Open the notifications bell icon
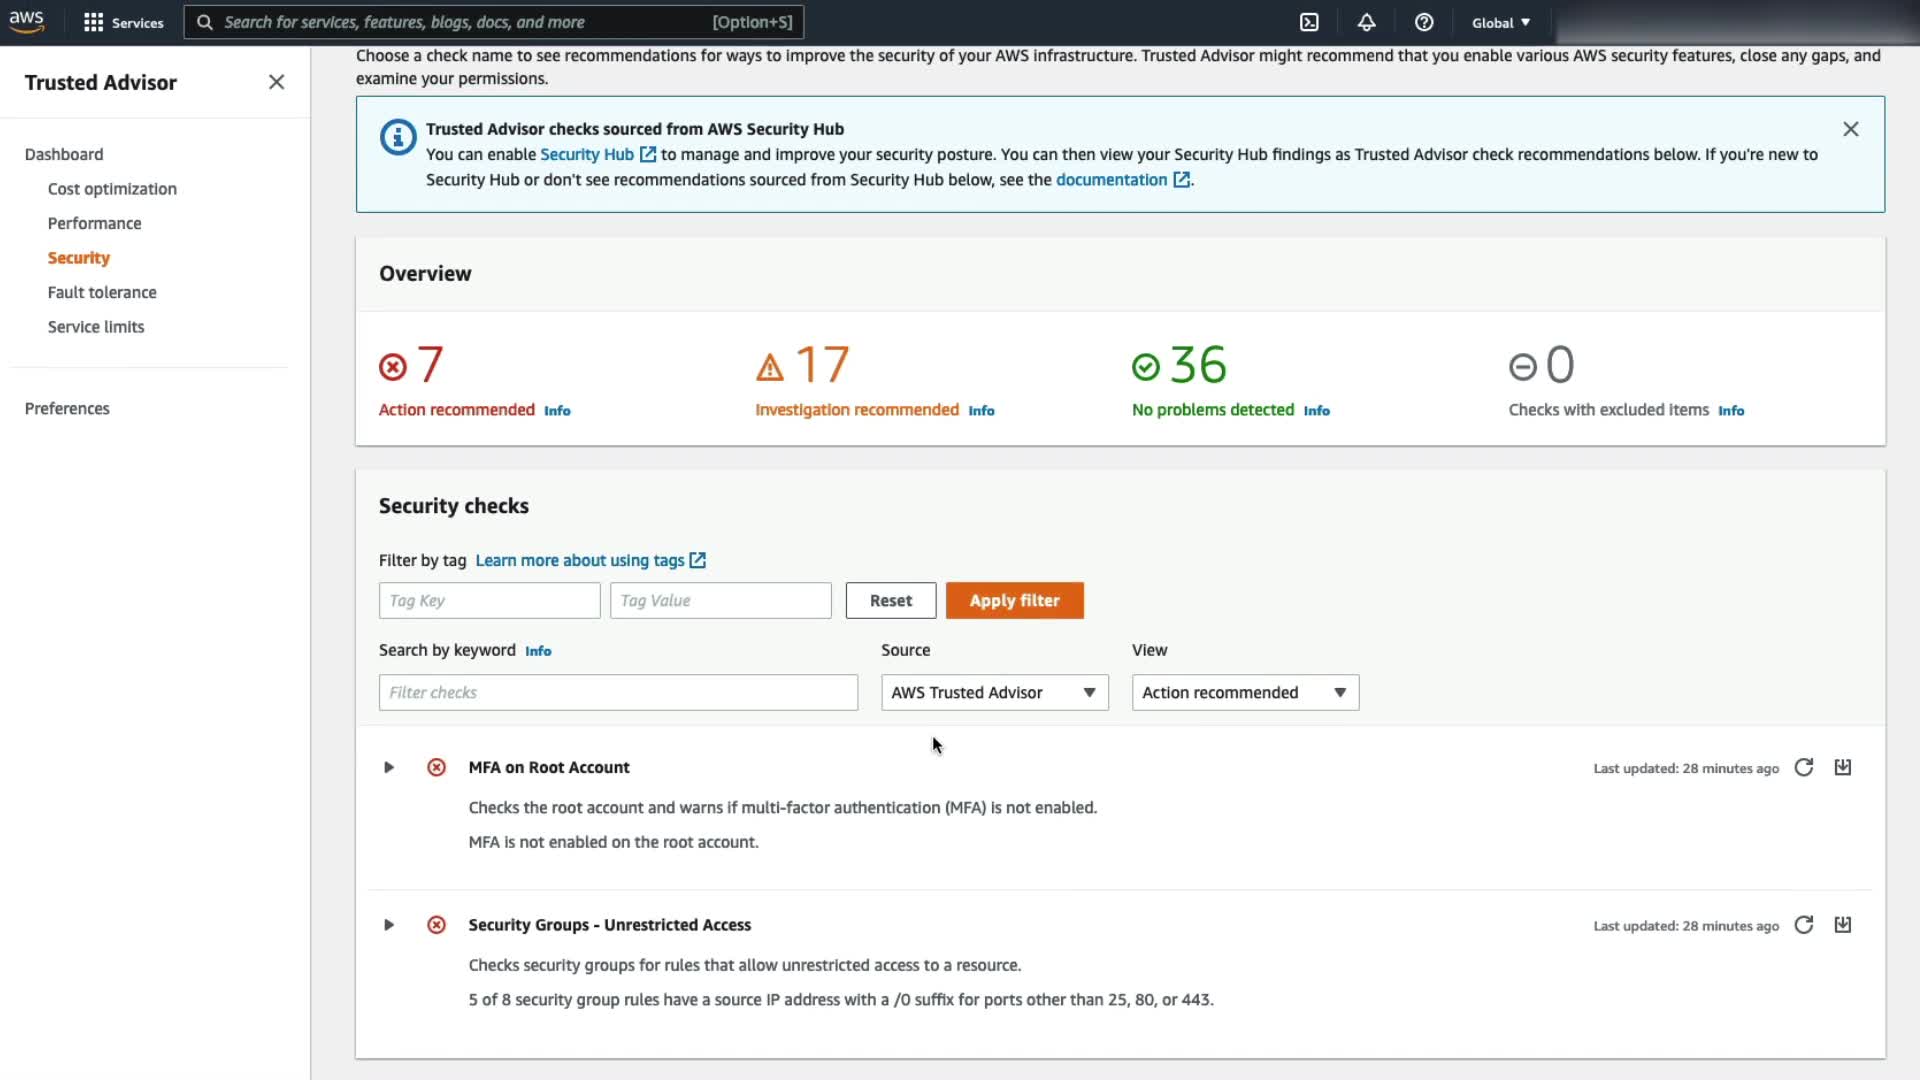Viewport: 1920px width, 1080px height. tap(1366, 22)
